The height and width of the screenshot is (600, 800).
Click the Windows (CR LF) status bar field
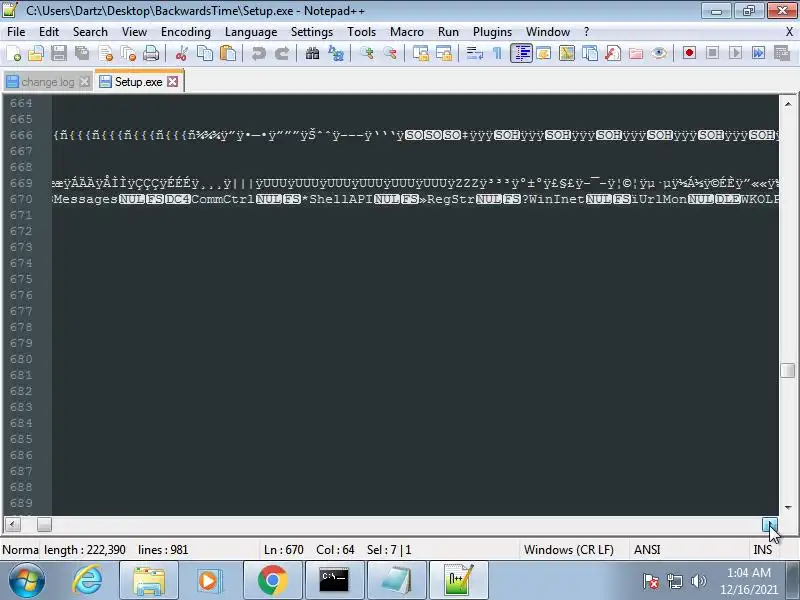coord(568,550)
